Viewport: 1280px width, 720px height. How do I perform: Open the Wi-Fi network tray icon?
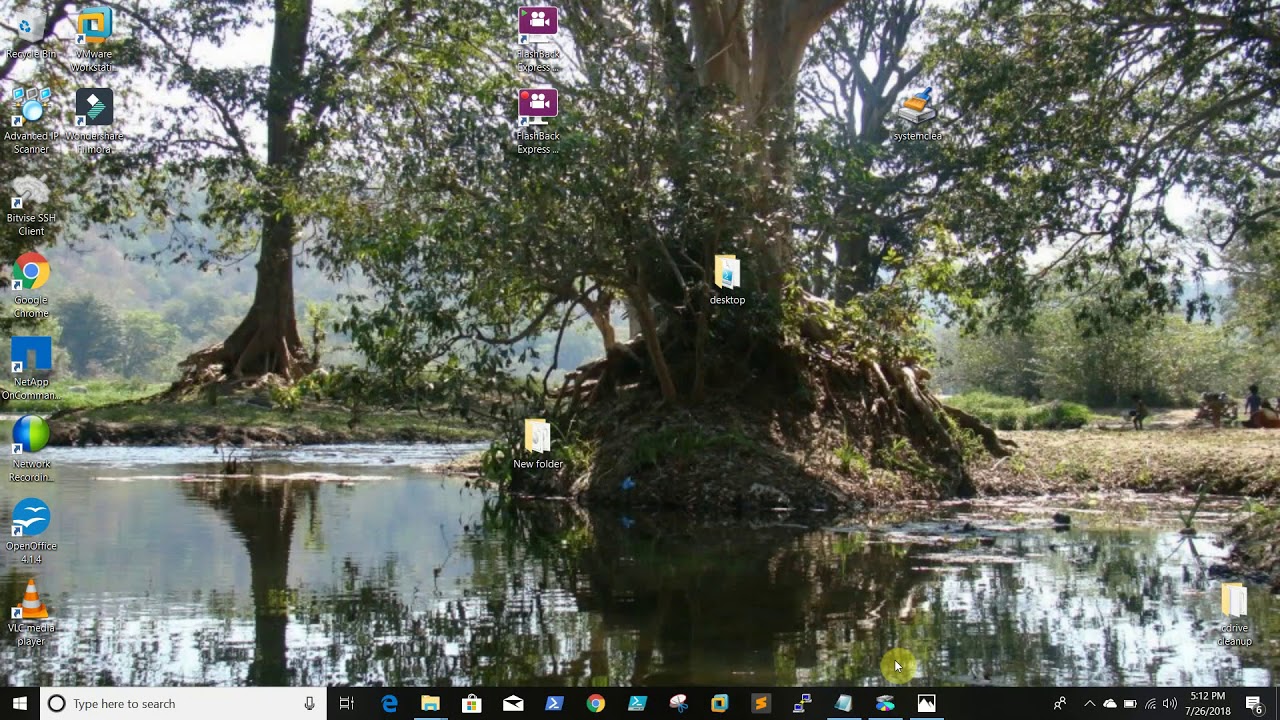click(1150, 704)
